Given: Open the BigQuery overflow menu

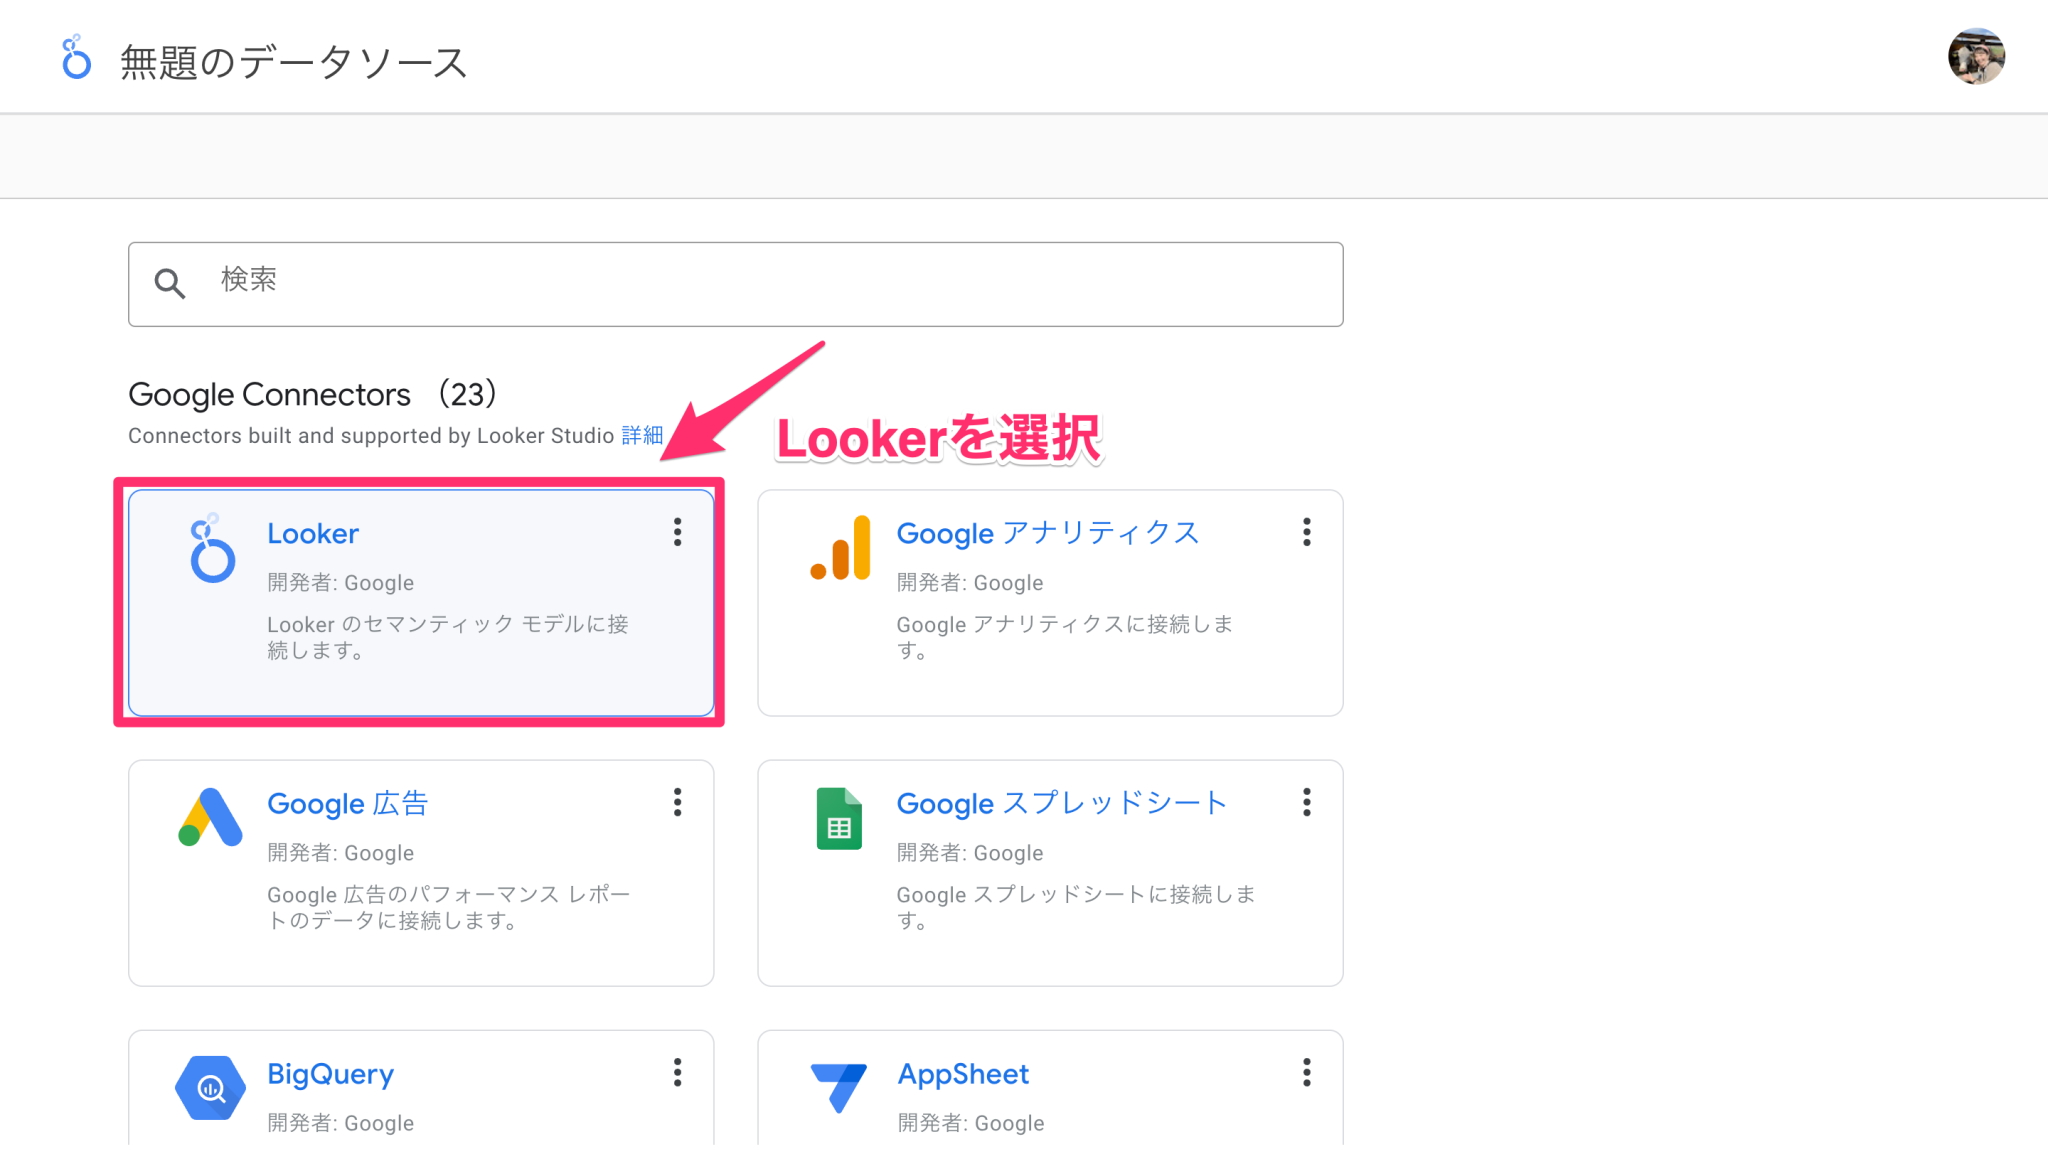Looking at the screenshot, I should (x=678, y=1073).
